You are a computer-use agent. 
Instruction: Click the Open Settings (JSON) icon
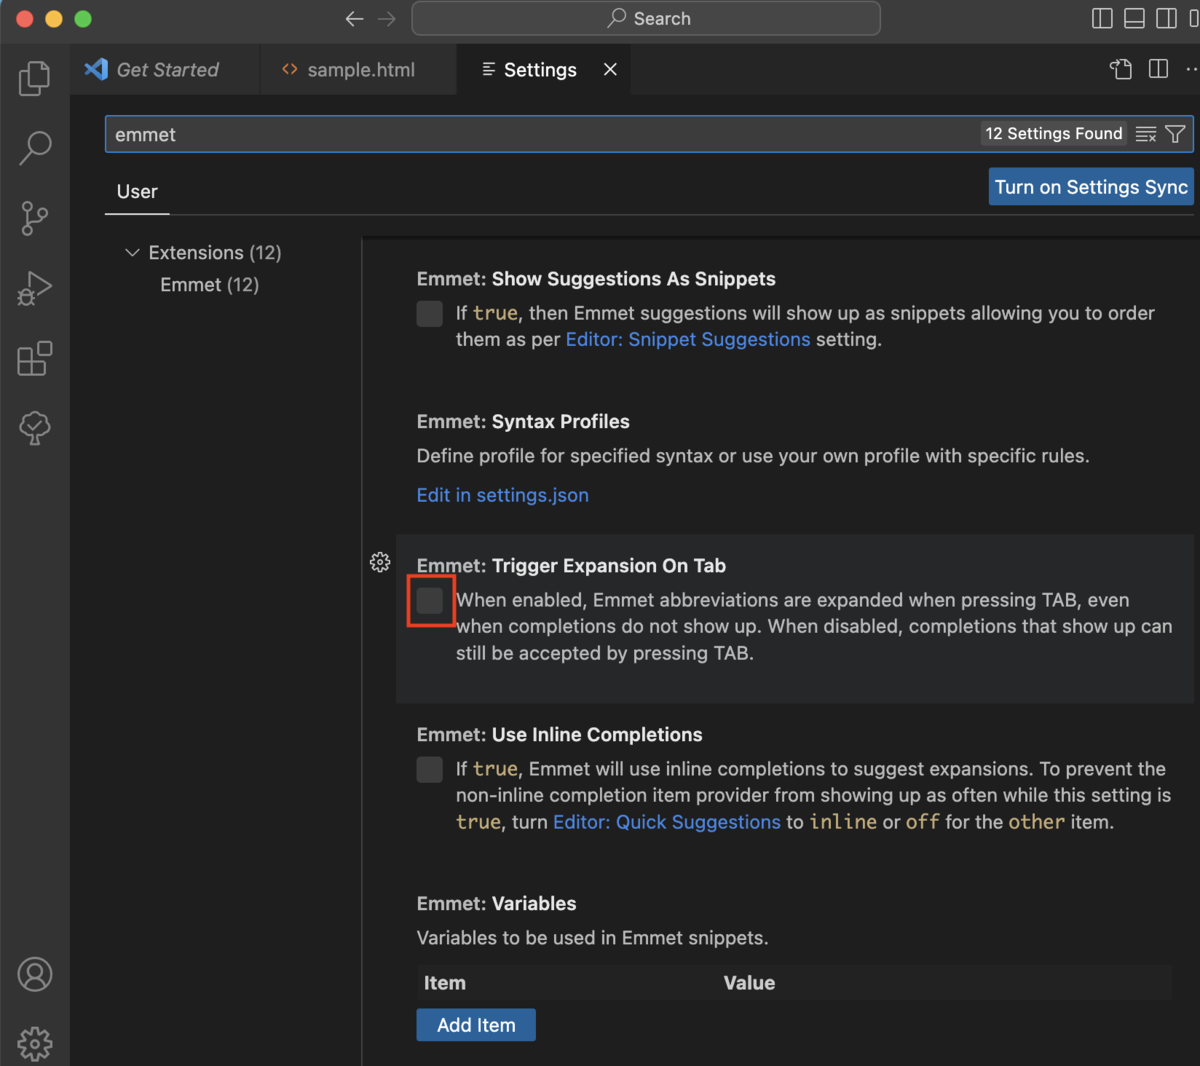(x=1121, y=69)
